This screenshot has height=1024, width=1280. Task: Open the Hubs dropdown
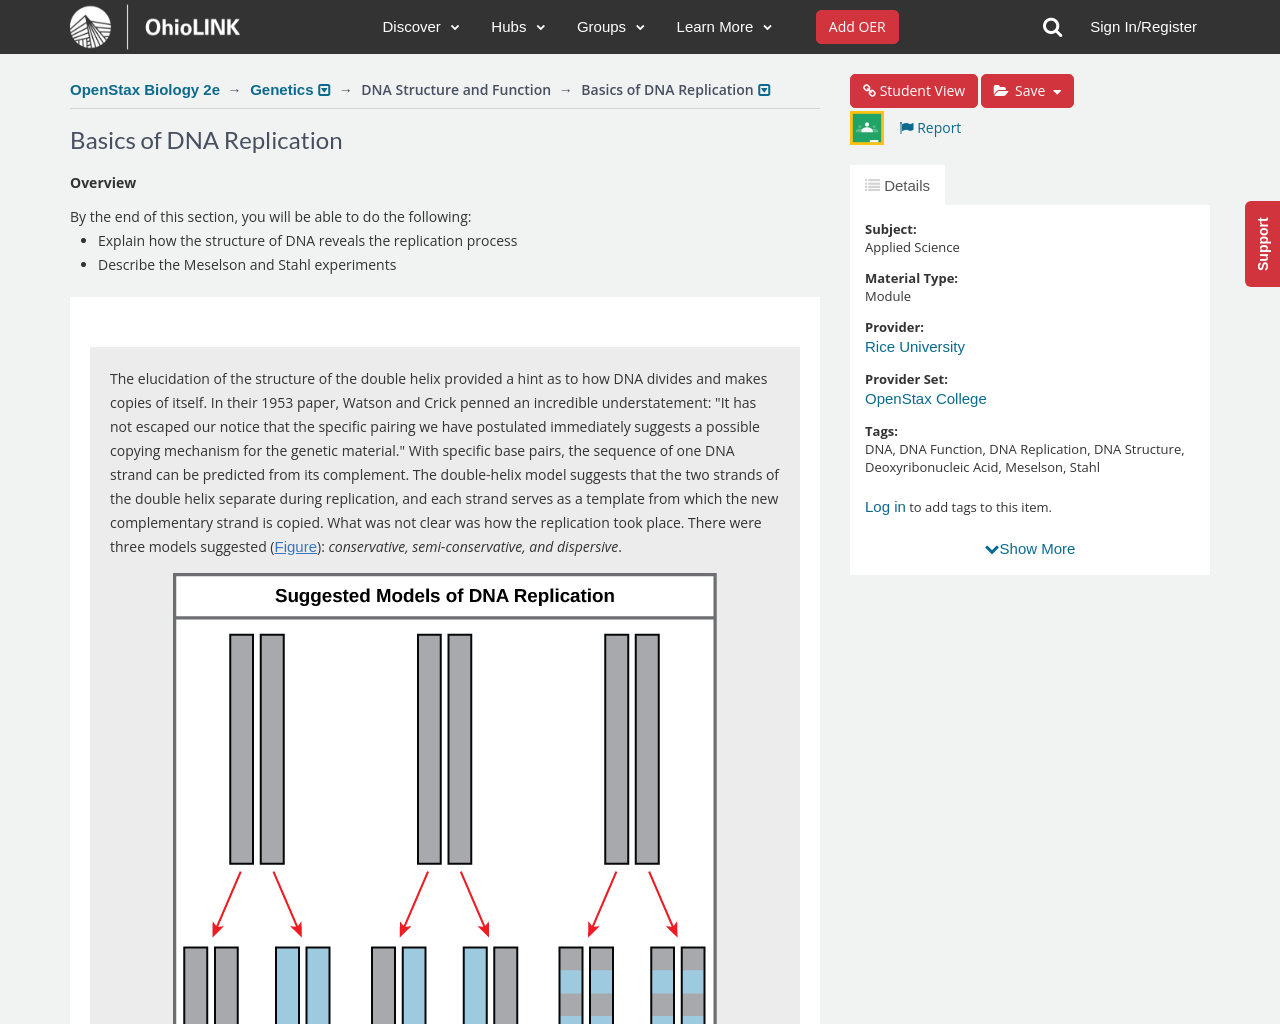pos(517,25)
